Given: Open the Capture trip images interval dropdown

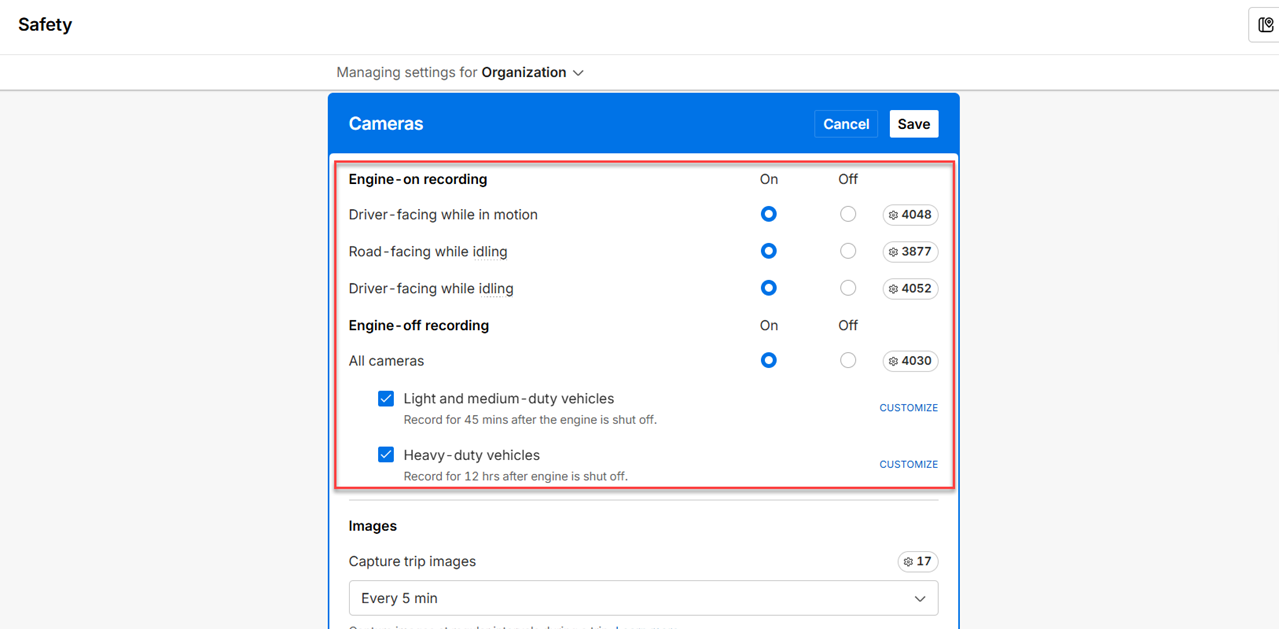Looking at the screenshot, I should pyautogui.click(x=642, y=598).
